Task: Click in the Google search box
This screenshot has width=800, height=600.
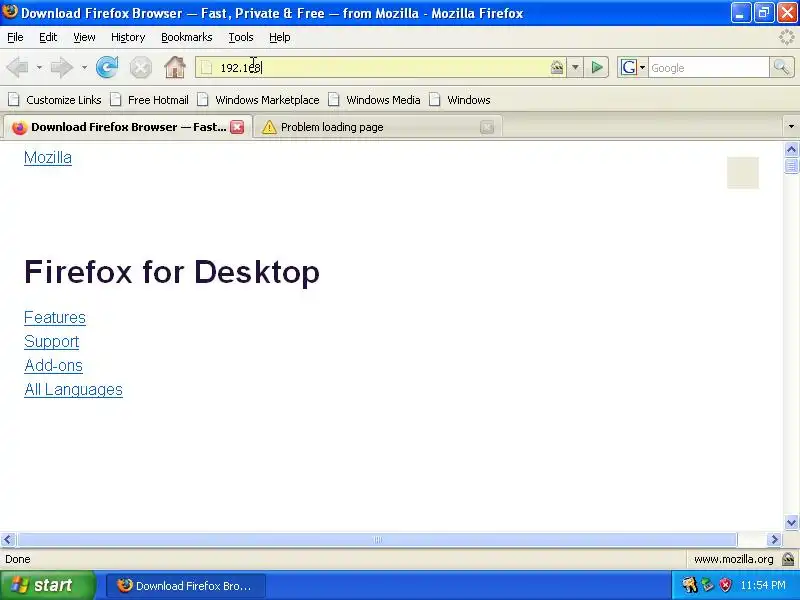Action: click(x=708, y=67)
